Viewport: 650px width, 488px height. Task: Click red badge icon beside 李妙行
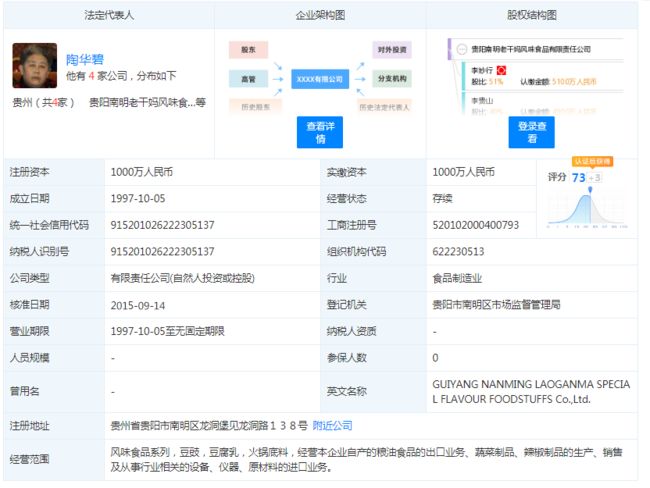coord(501,70)
